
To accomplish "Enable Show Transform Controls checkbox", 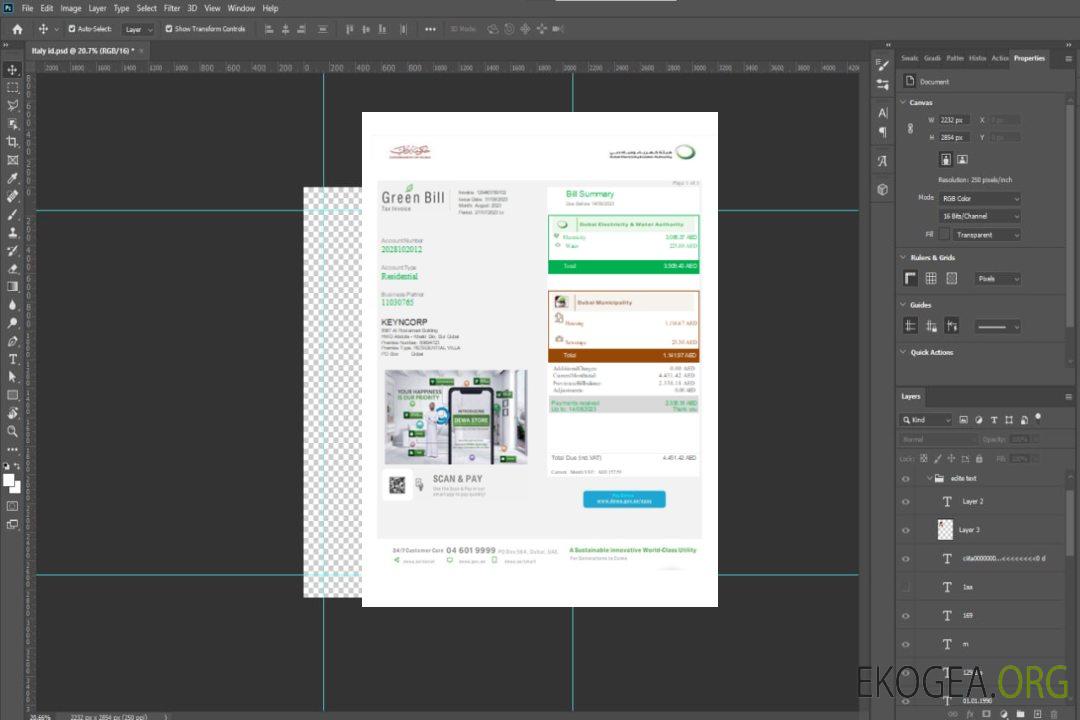I will tap(169, 29).
